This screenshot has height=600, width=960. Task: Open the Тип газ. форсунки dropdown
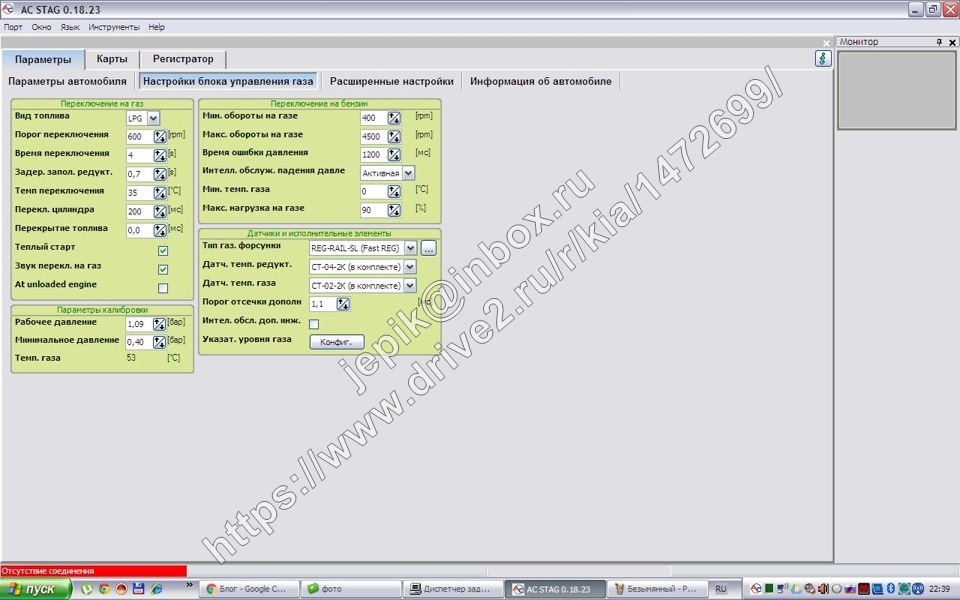pos(410,248)
